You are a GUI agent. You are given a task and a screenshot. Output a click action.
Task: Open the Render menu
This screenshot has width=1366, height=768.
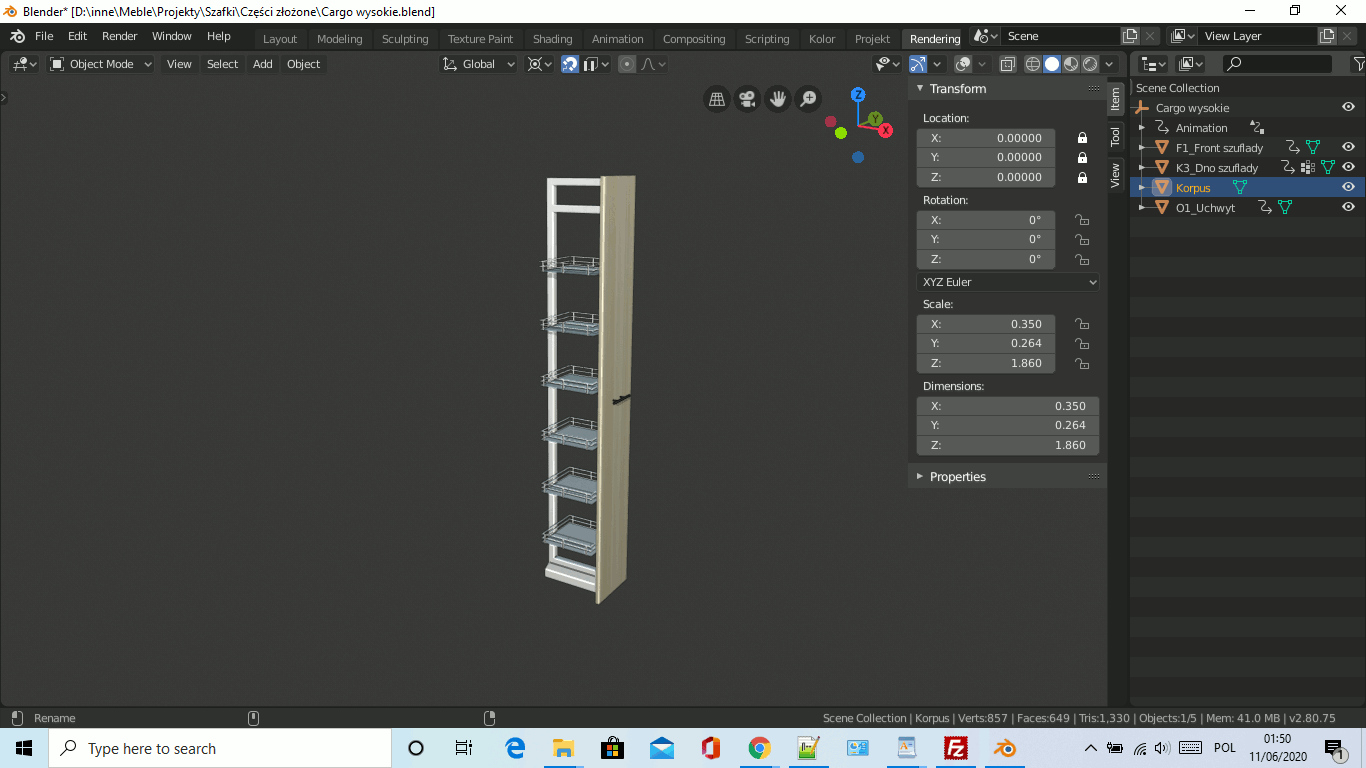(x=120, y=36)
